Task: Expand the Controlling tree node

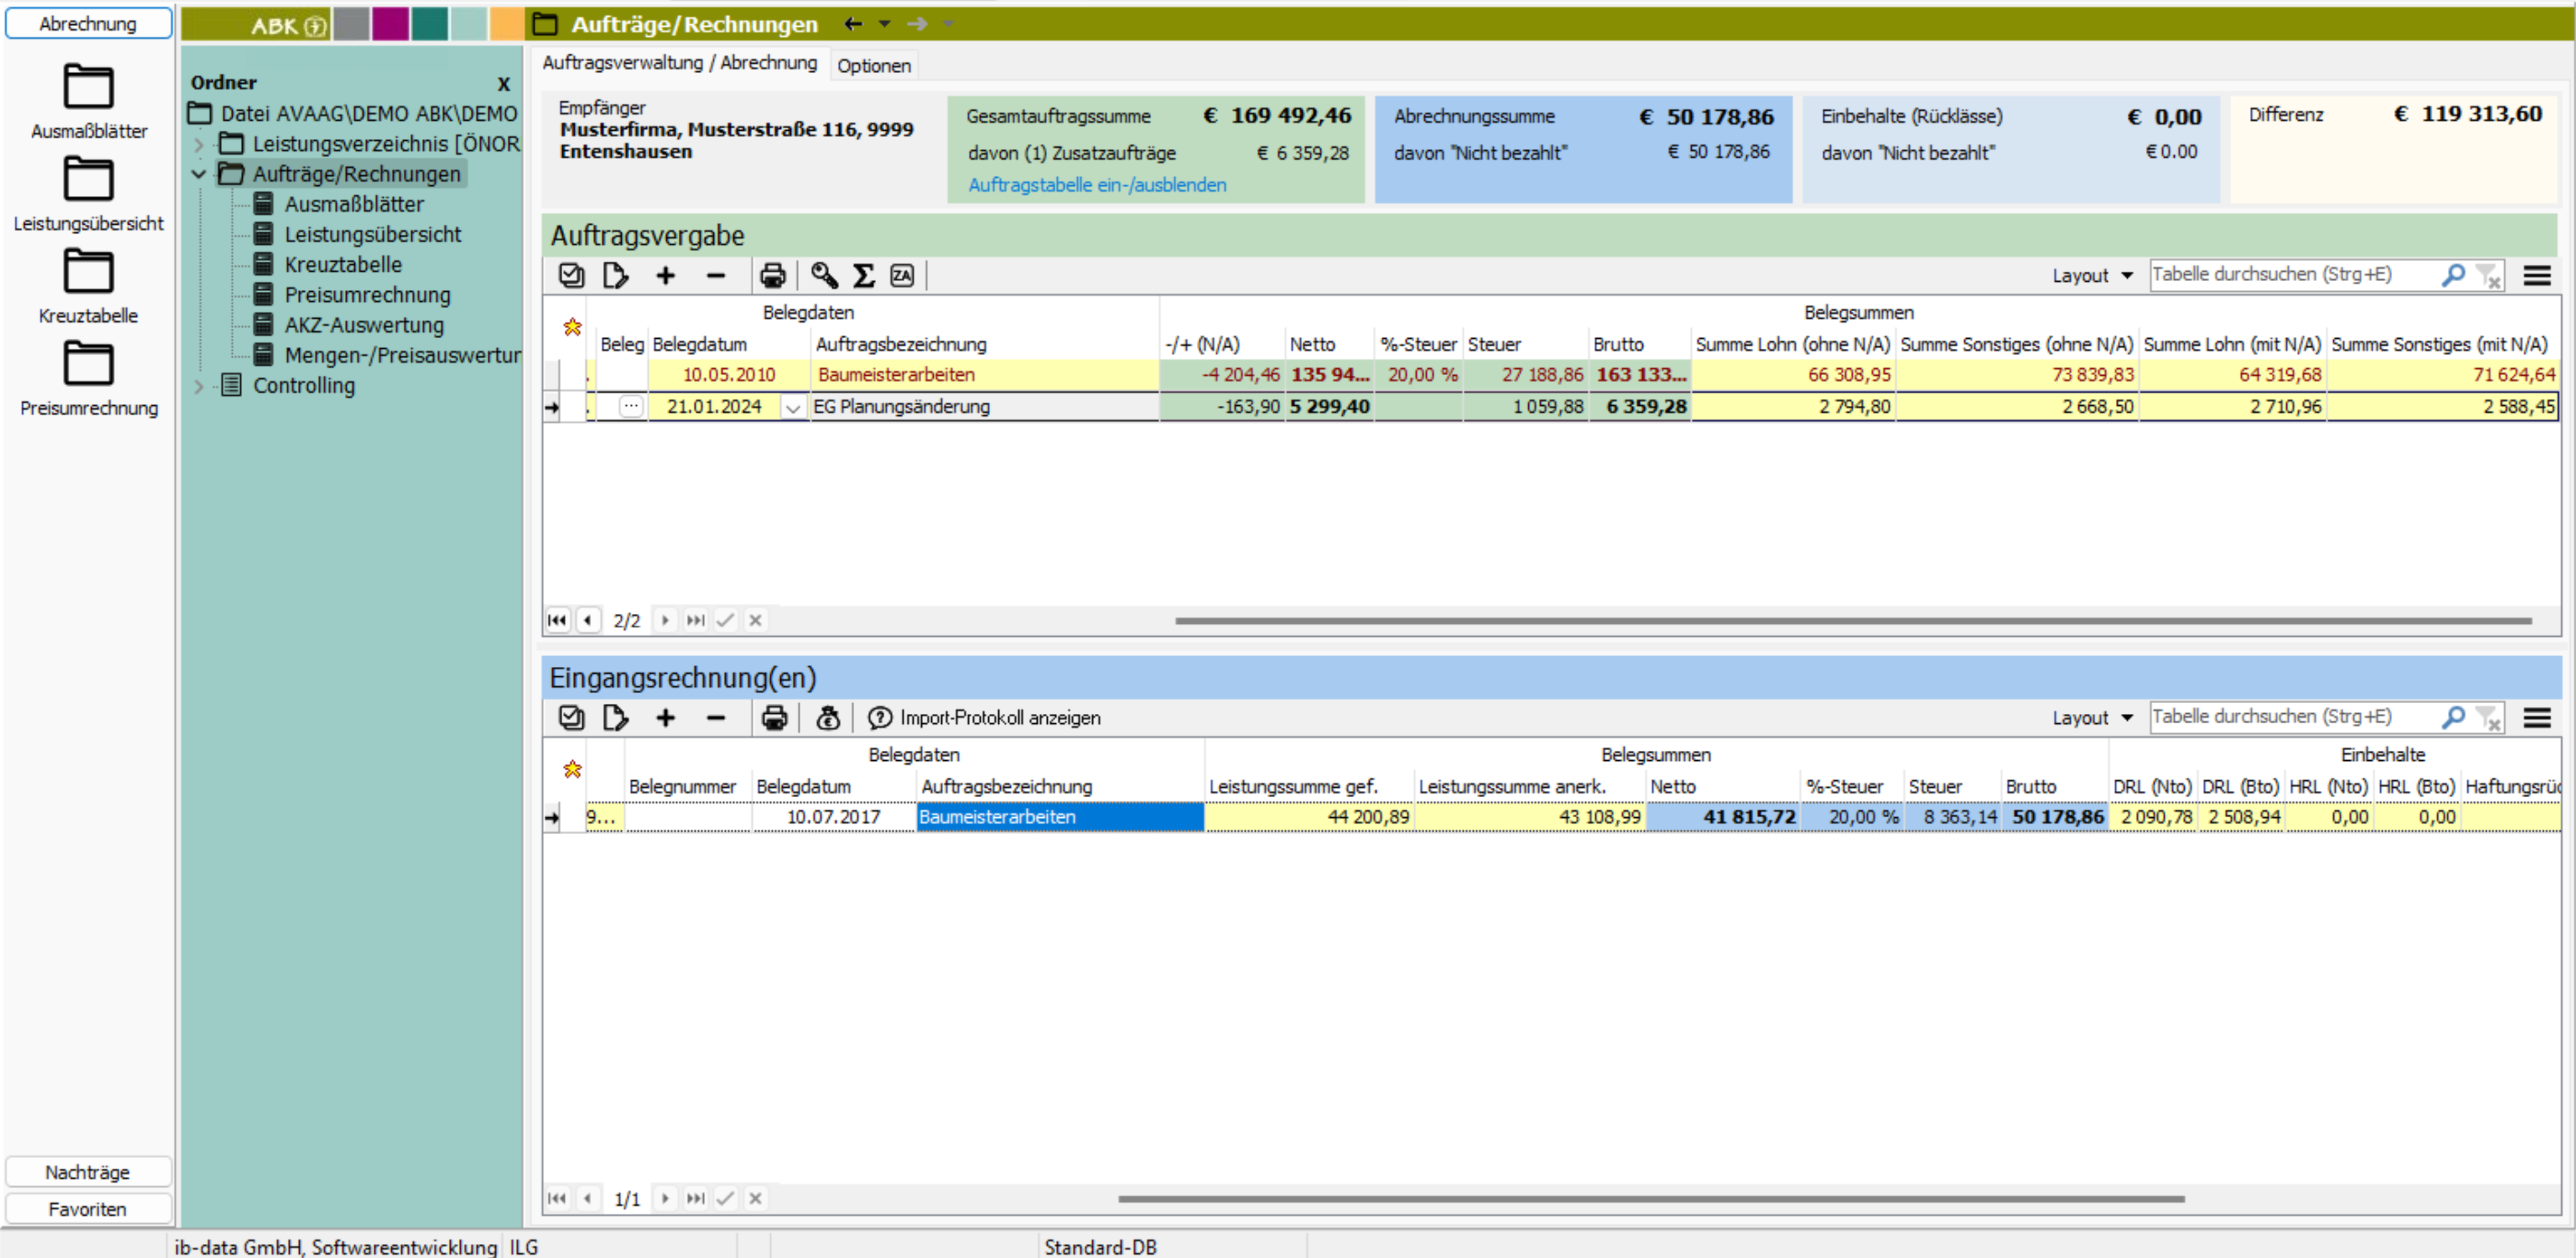Action: point(199,386)
